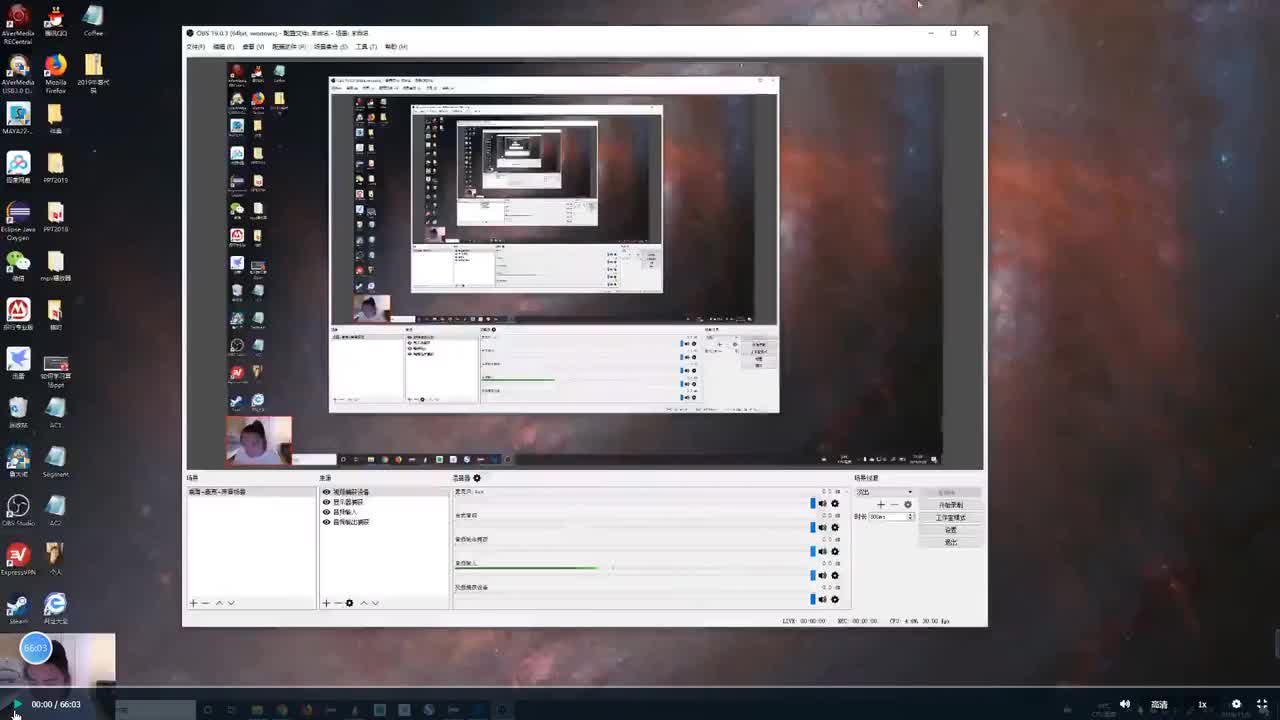Remove the selected source with minus icon
The height and width of the screenshot is (720, 1280).
(337, 603)
